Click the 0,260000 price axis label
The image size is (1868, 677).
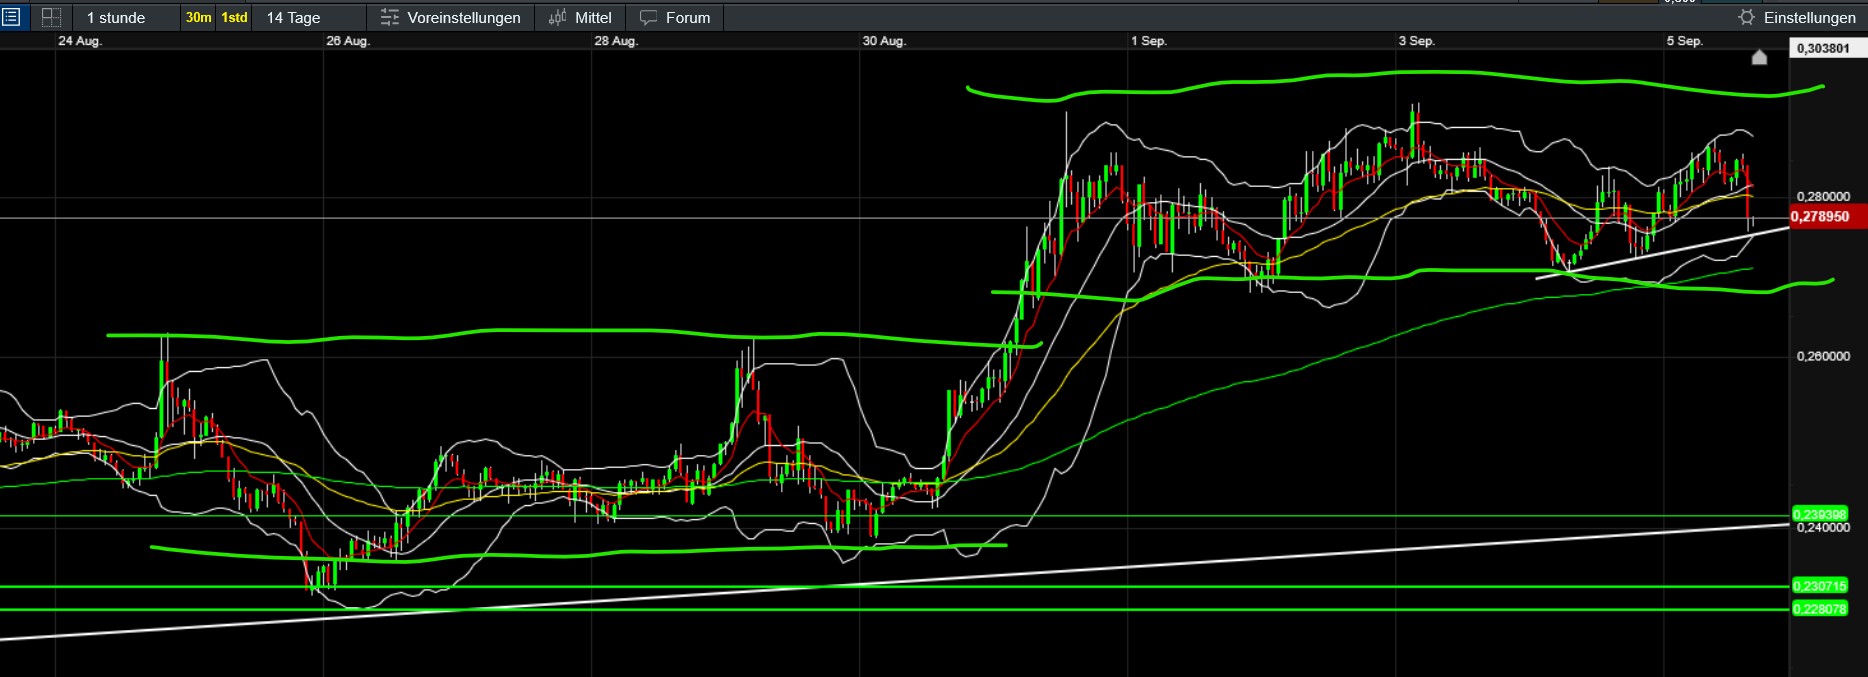[x=1823, y=357]
